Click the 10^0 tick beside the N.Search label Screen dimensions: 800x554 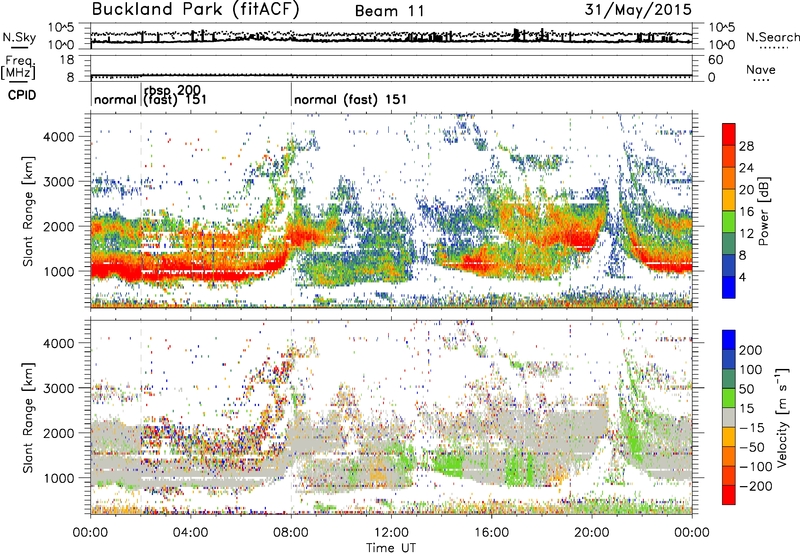721,45
